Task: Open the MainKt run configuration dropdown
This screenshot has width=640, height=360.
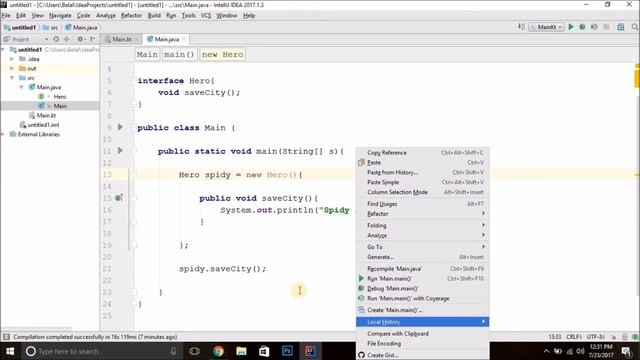Action: click(547, 27)
